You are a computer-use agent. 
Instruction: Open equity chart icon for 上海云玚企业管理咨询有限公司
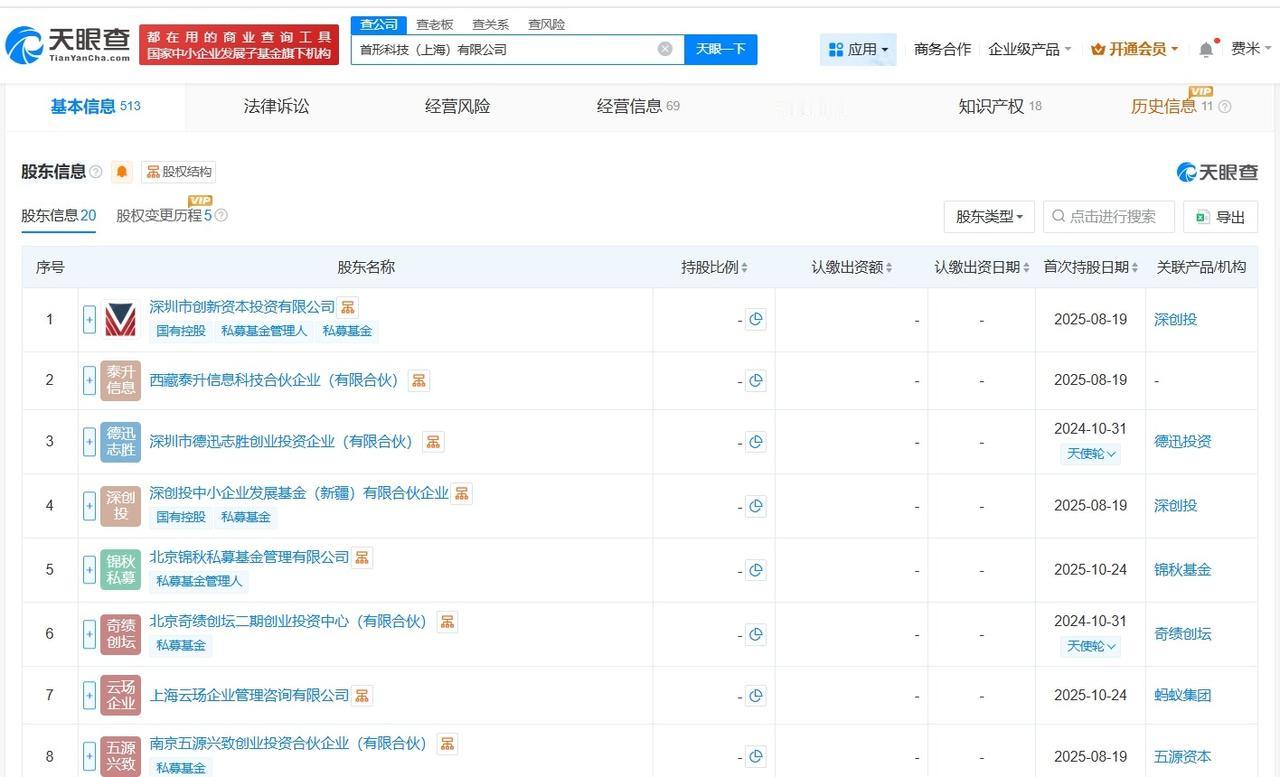[x=362, y=695]
